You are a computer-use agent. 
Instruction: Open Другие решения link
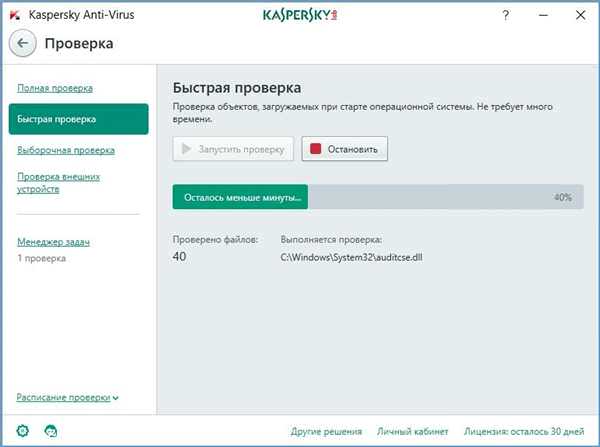point(326,431)
